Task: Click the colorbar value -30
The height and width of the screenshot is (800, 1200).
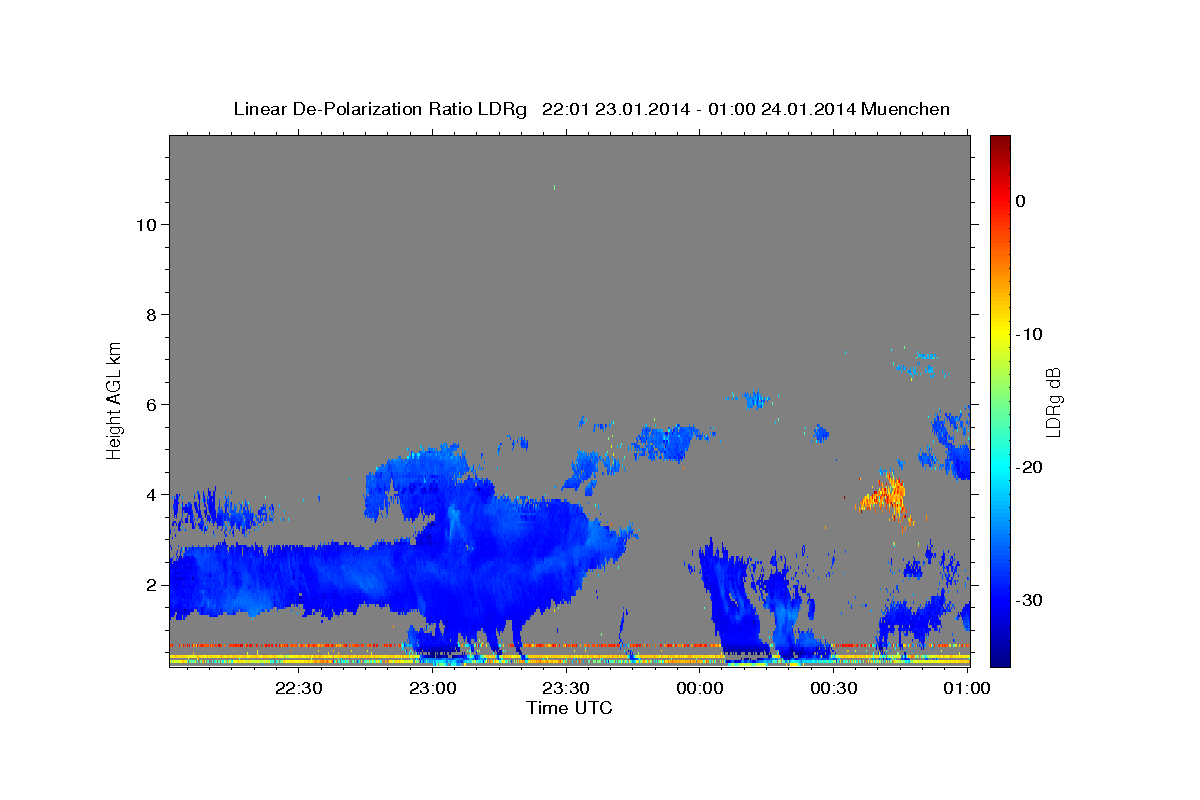Action: (1029, 600)
